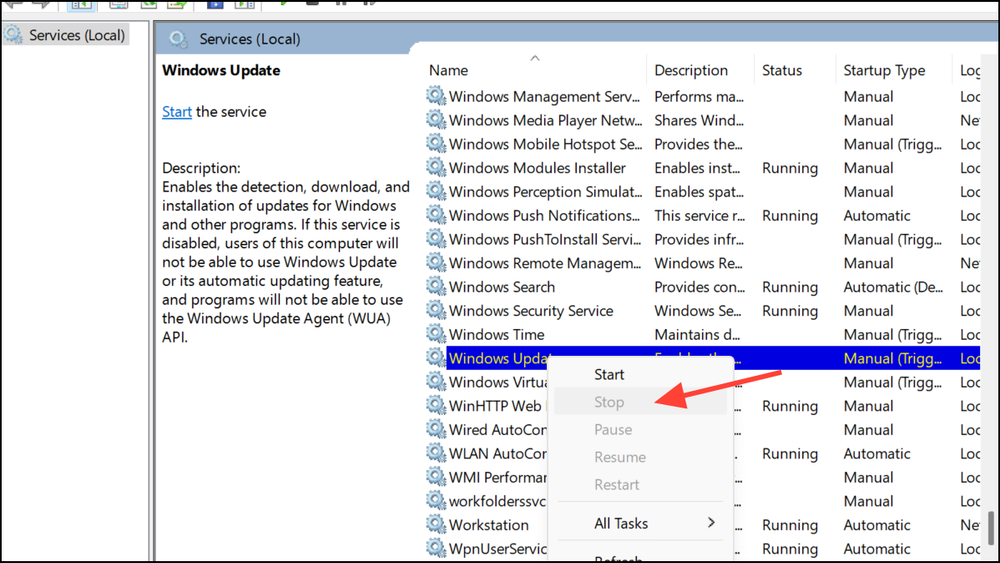
Task: Click 'Manual (Trigg...' startup type of Windows Time
Action: tap(892, 334)
